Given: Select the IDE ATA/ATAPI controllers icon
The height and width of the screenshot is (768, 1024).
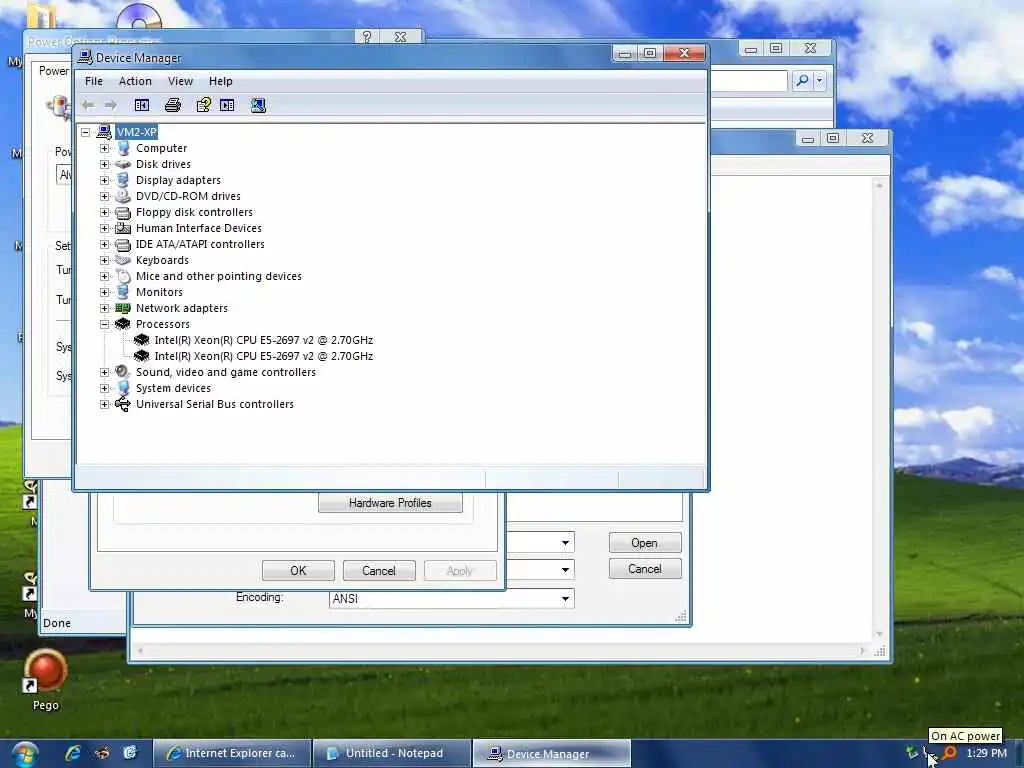Looking at the screenshot, I should pyautogui.click(x=123, y=244).
